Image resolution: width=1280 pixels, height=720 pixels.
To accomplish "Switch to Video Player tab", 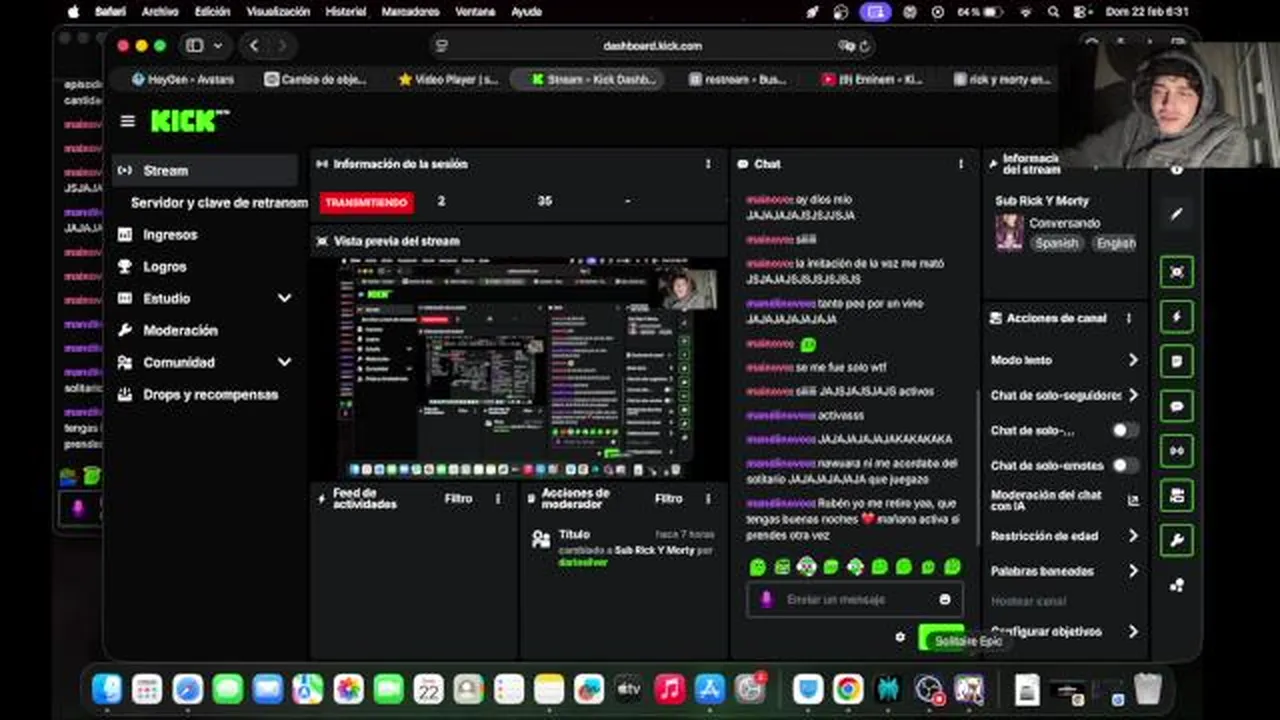I will pos(448,79).
